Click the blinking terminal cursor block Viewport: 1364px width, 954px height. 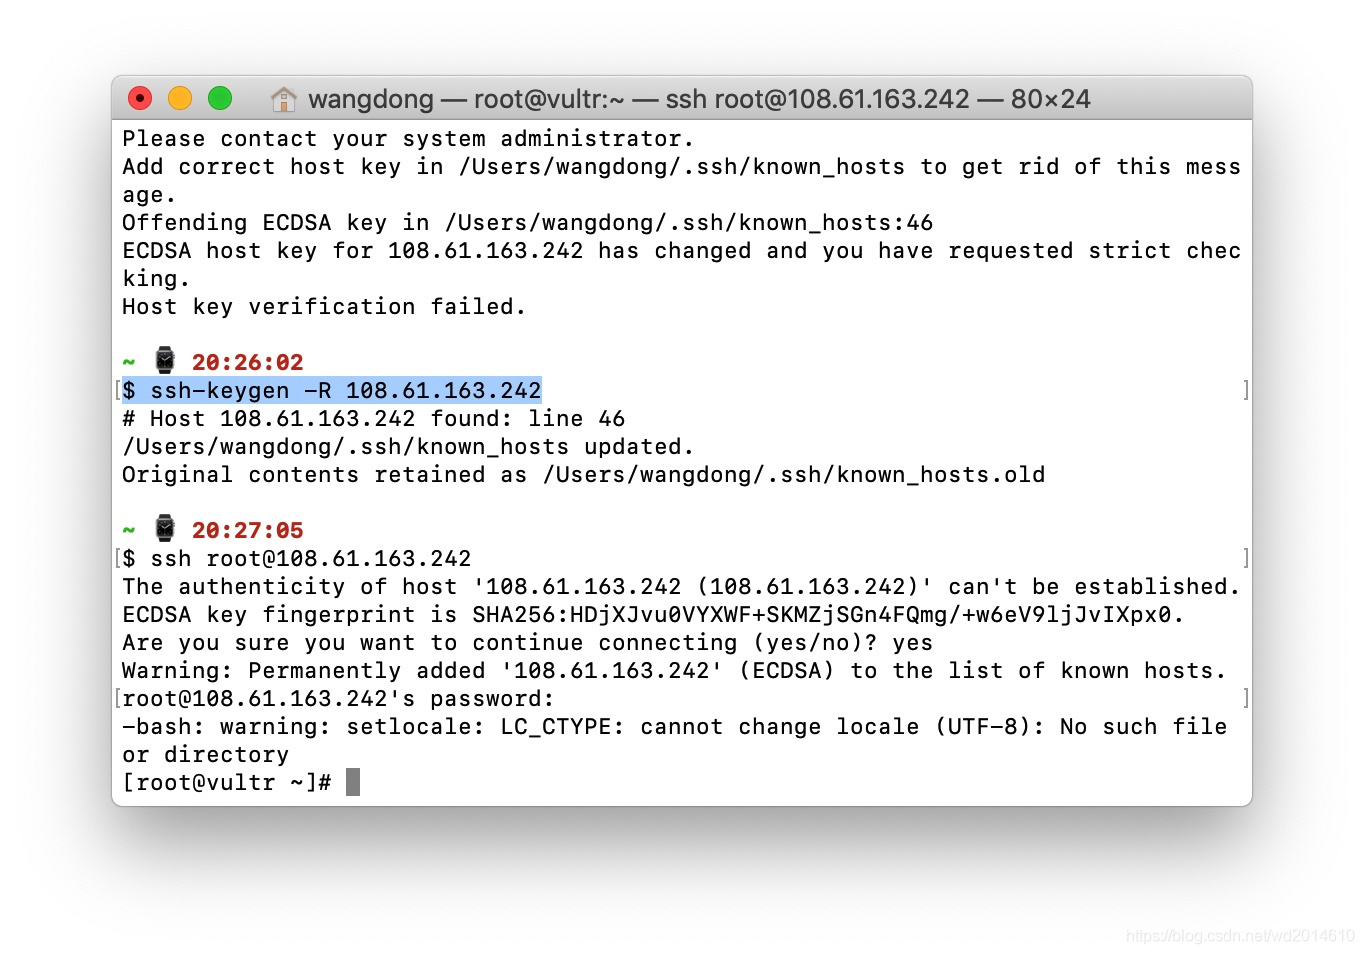coord(352,782)
